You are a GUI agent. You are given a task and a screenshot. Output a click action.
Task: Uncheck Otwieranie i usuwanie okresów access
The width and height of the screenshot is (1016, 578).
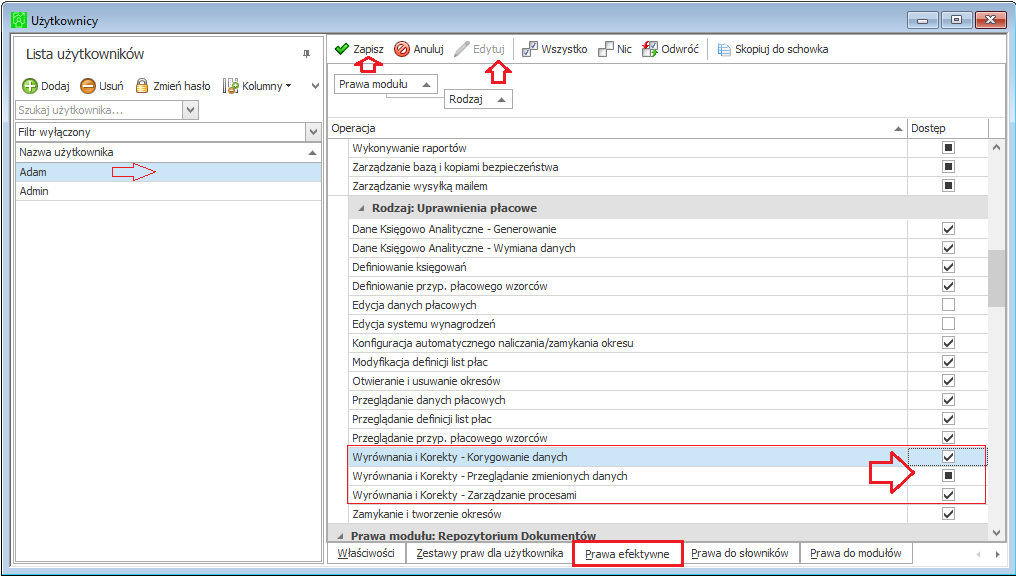click(948, 380)
